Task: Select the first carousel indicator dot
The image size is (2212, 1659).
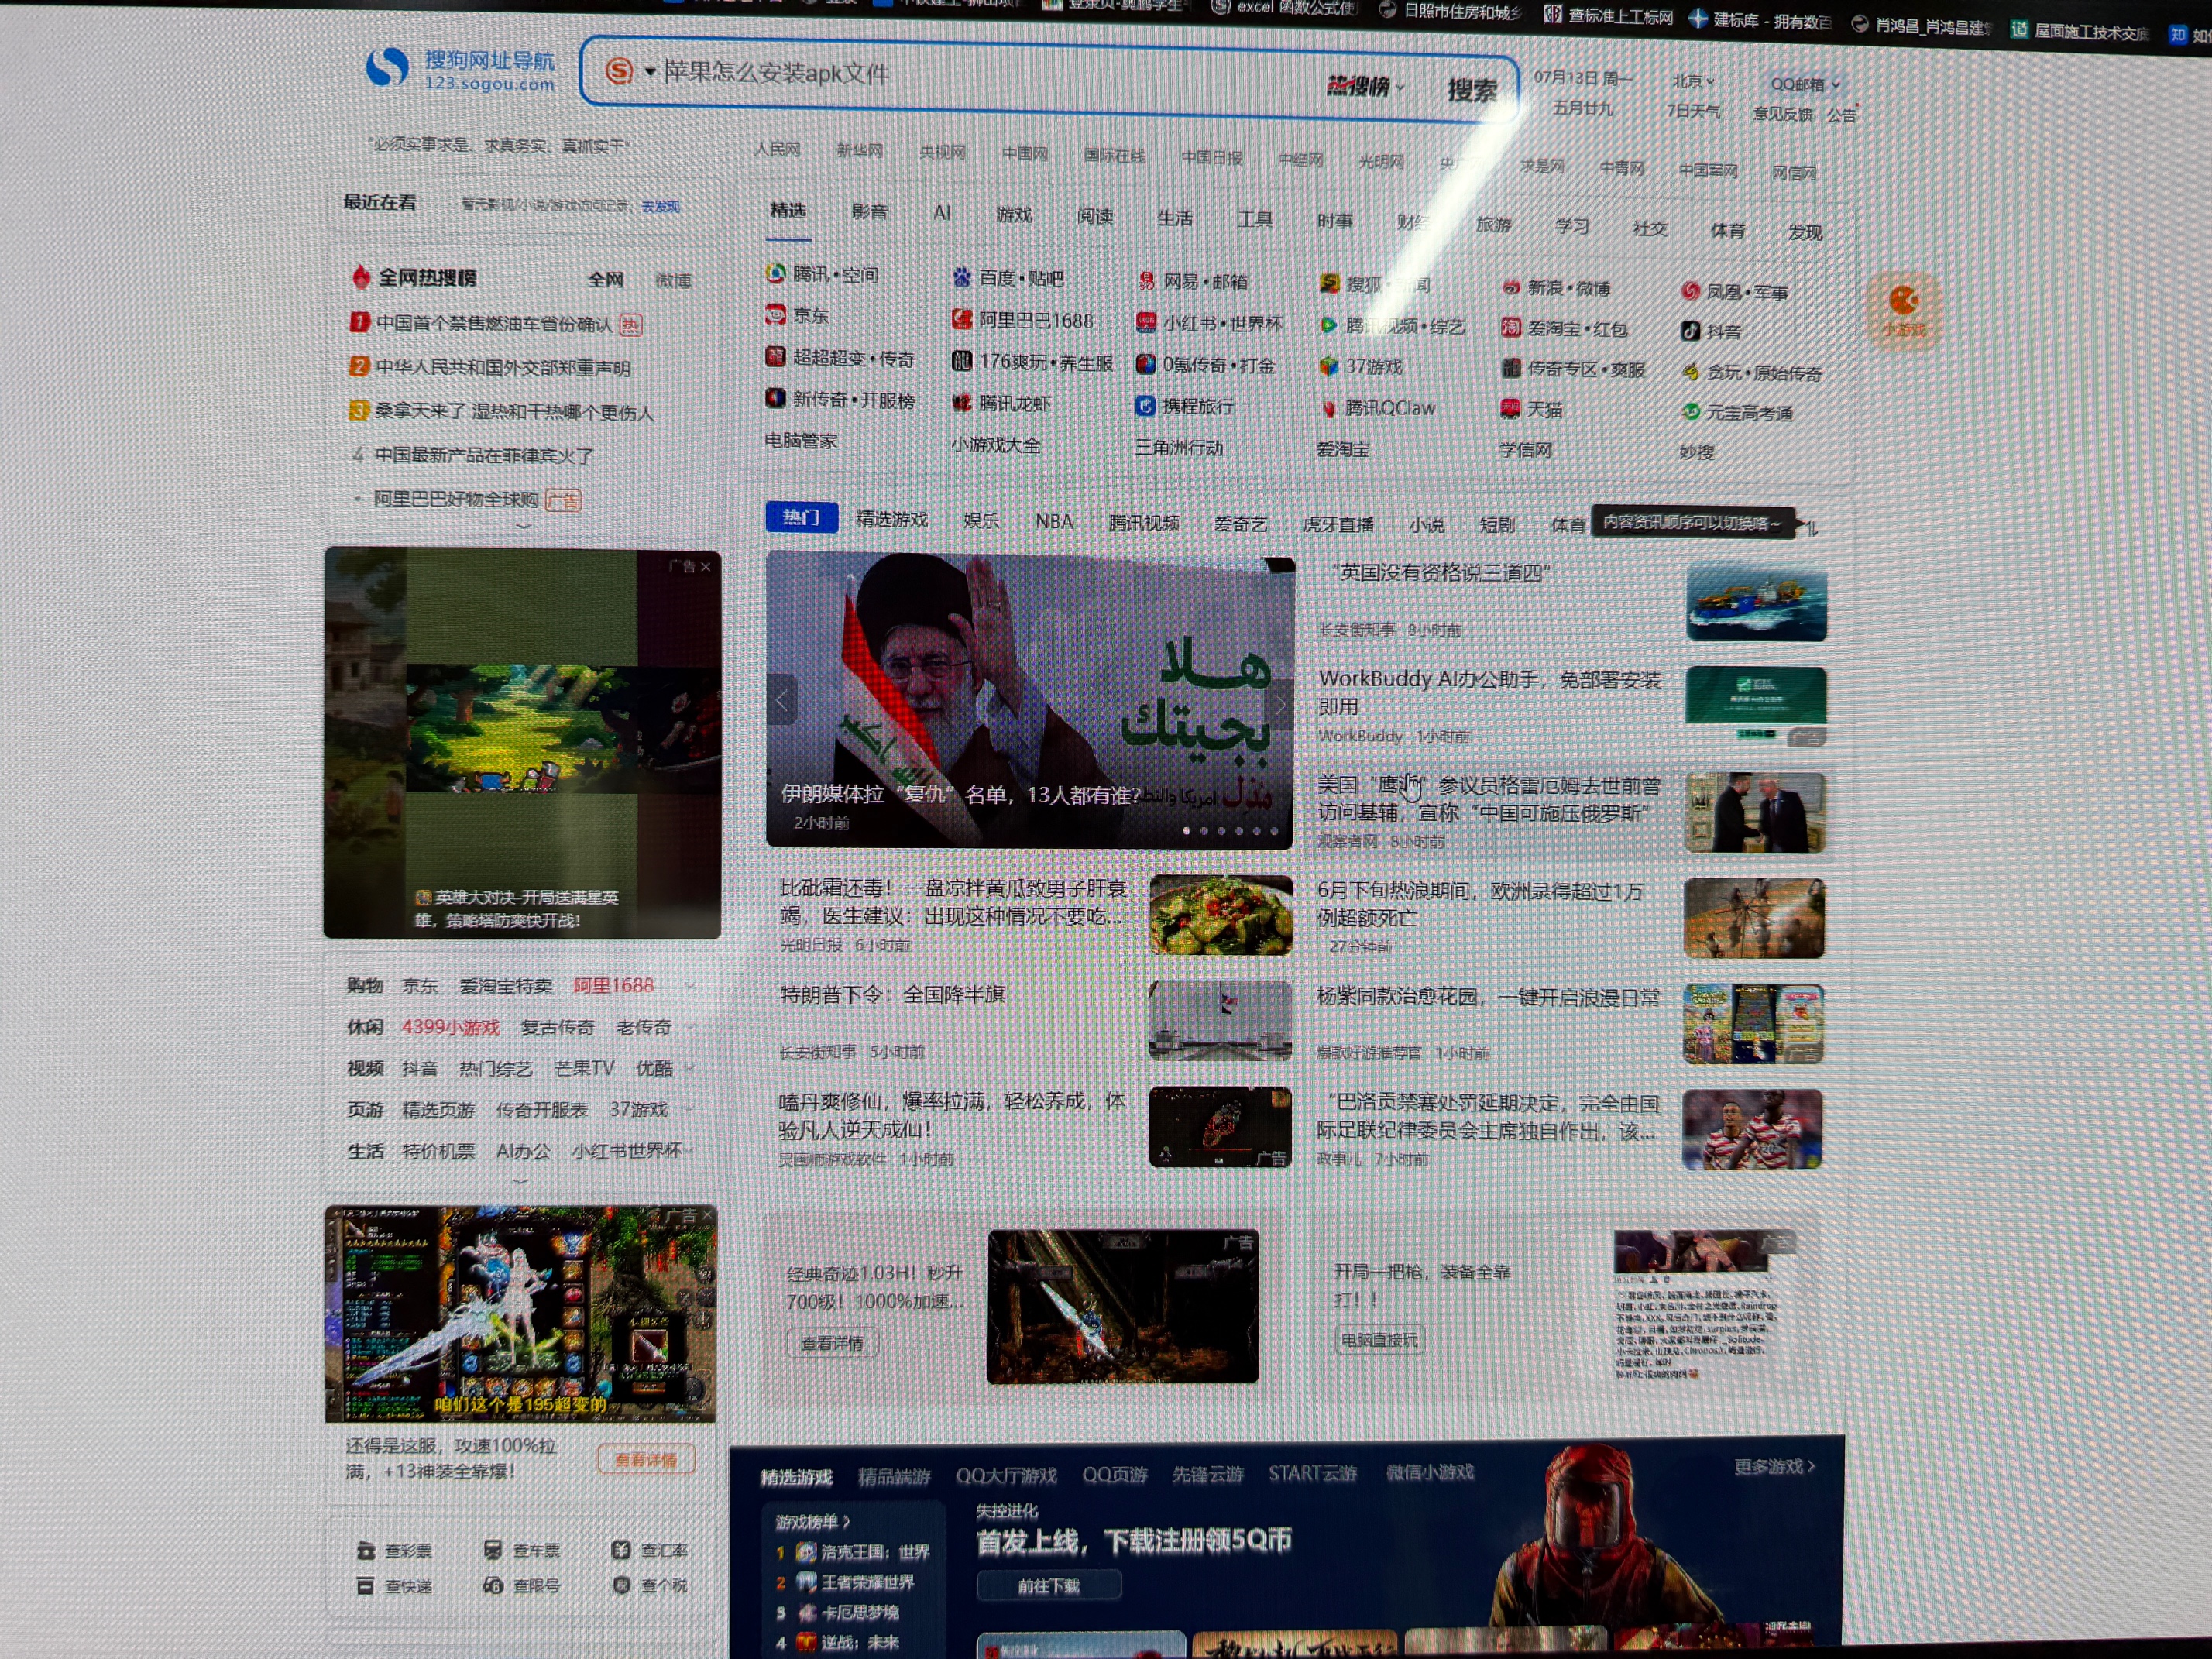Action: click(1187, 830)
